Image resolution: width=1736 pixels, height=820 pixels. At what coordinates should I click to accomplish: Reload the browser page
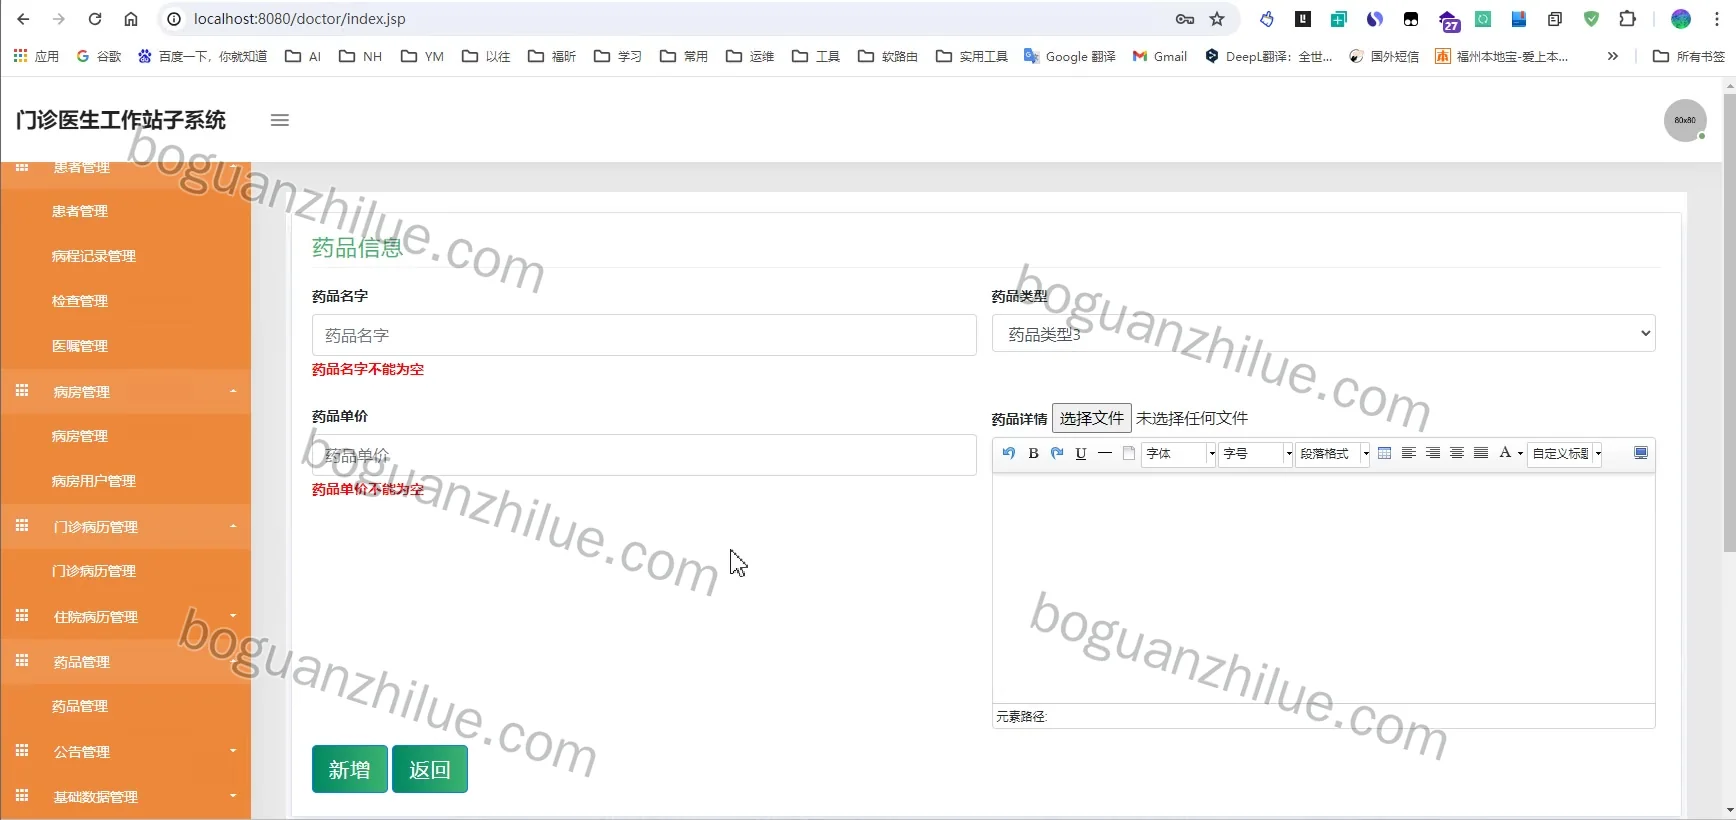pyautogui.click(x=95, y=19)
